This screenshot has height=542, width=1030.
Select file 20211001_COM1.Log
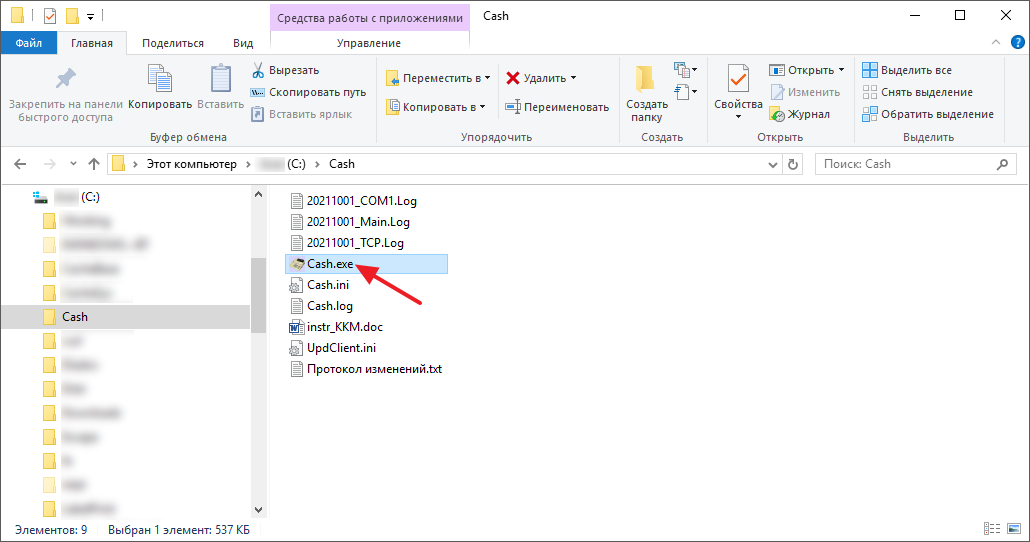tap(353, 201)
